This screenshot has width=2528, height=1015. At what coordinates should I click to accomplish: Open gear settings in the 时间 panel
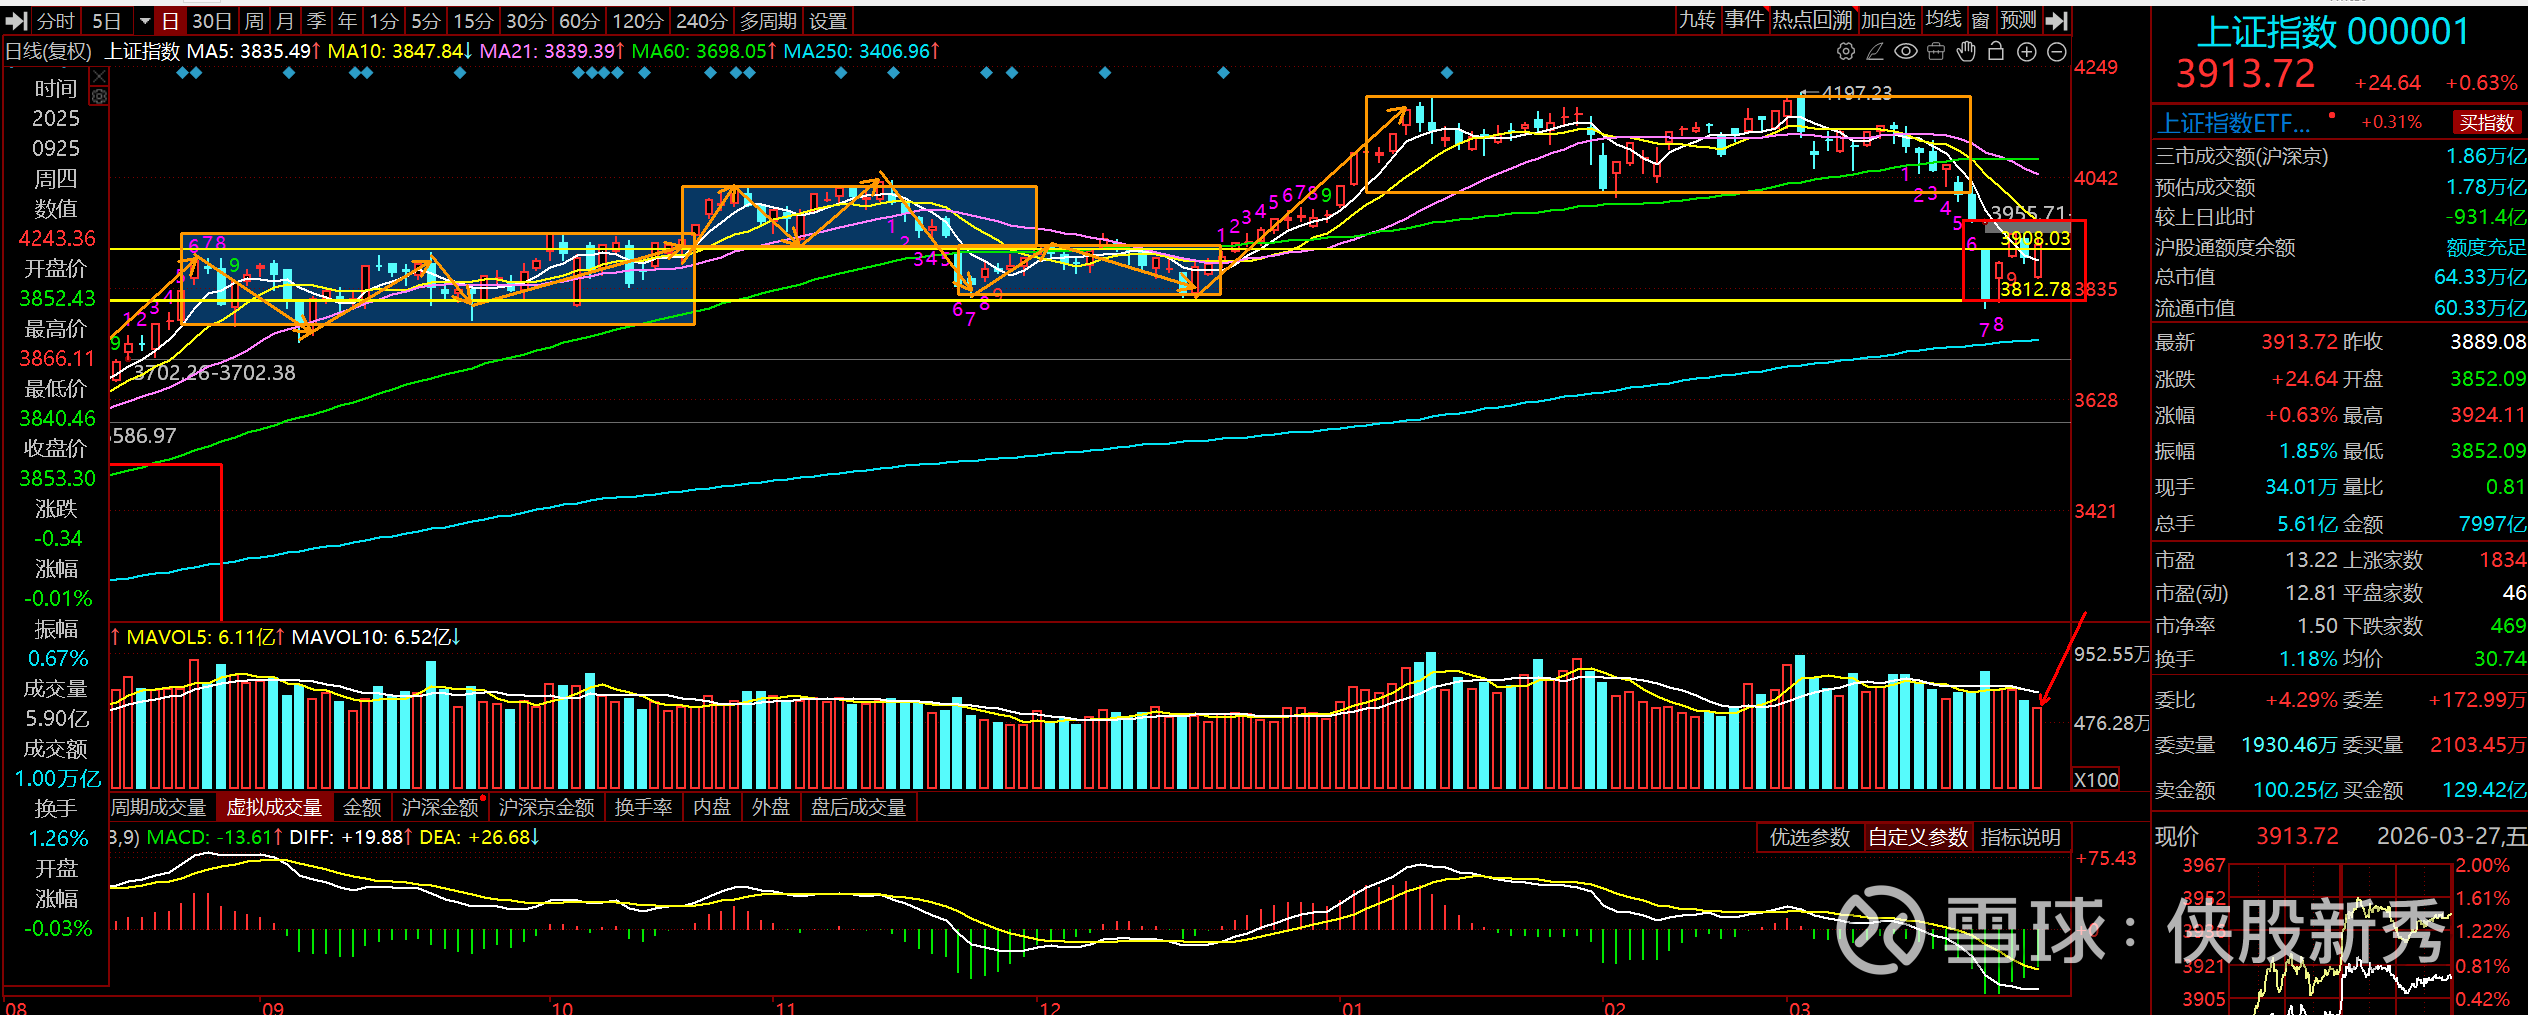click(99, 97)
